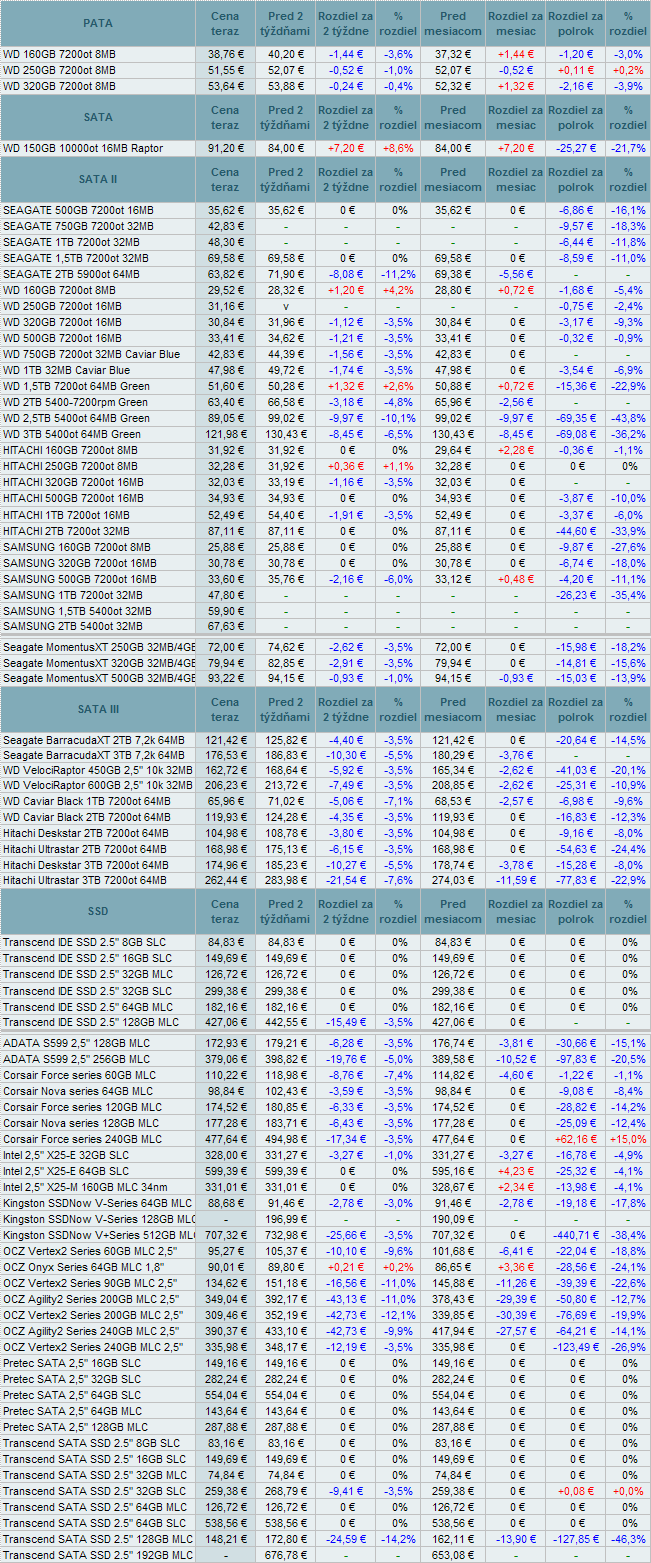Viewport: 651px width, 1563px height.
Task: Click the 206,23 € VelociRaptor price
Action: click(x=226, y=787)
